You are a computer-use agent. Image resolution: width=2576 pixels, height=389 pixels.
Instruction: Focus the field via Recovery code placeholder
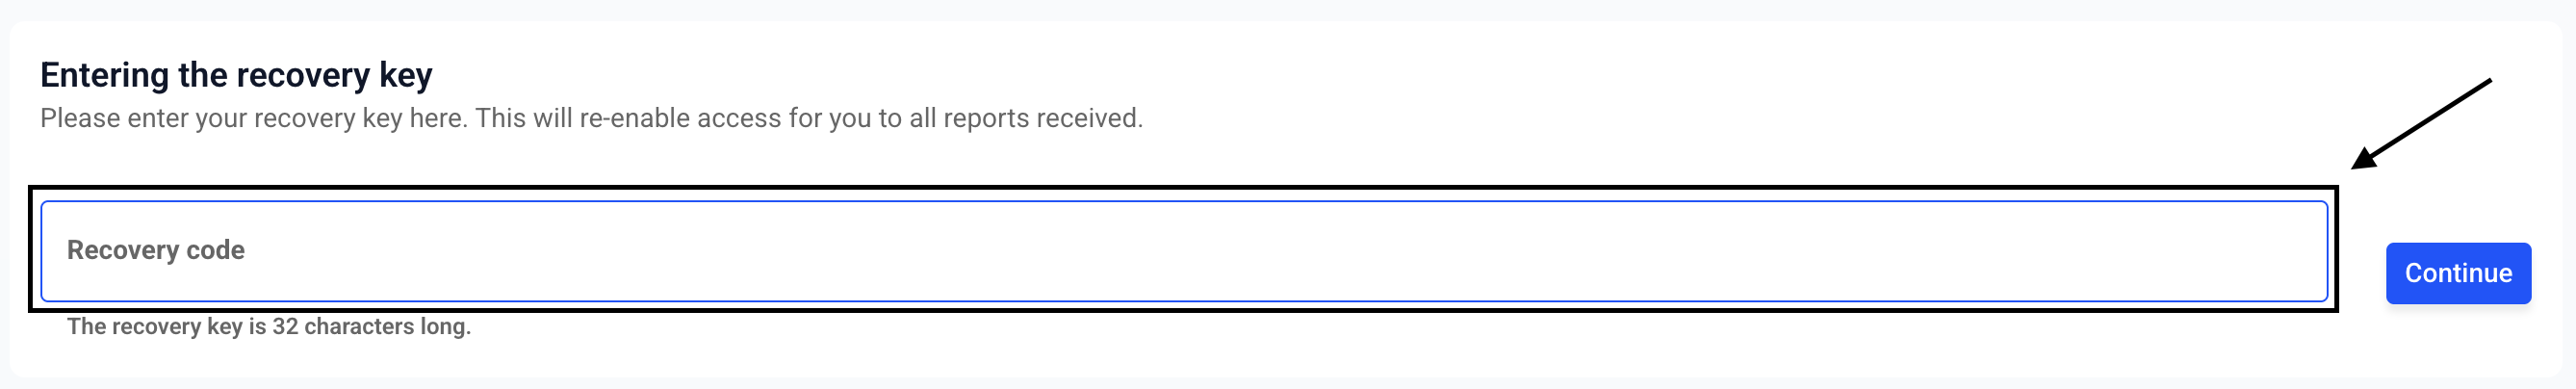click(156, 250)
